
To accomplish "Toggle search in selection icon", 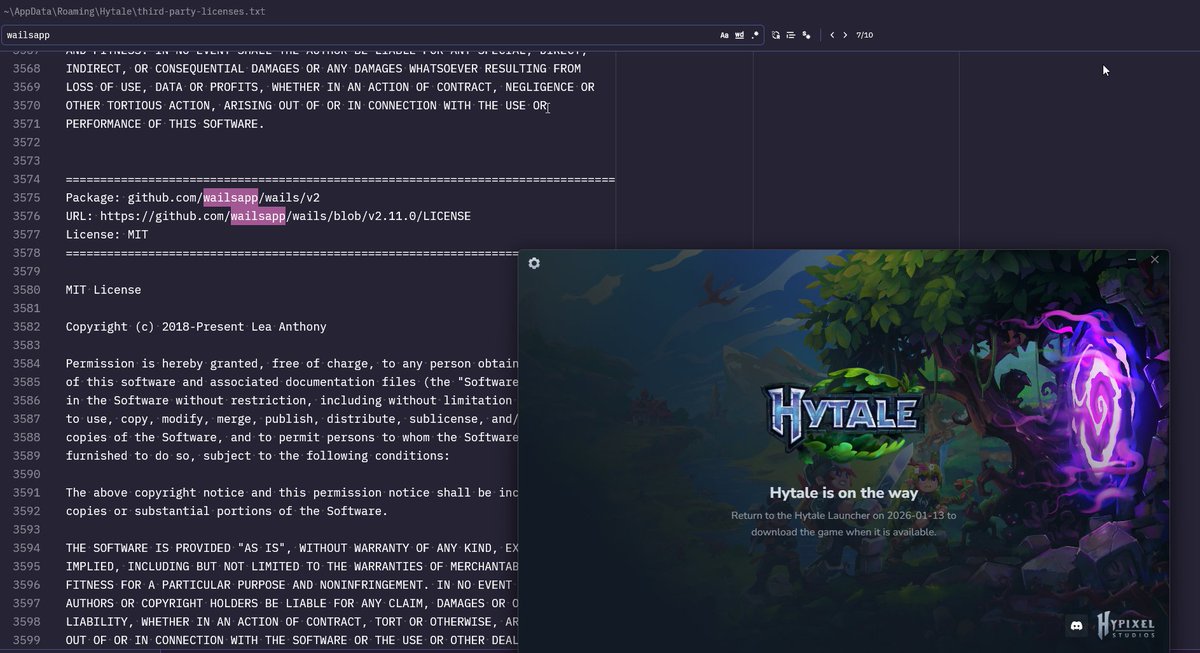I will (791, 35).
